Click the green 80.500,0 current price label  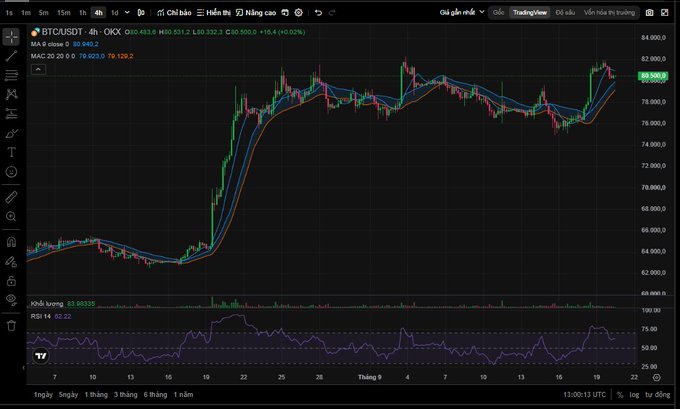click(x=653, y=75)
